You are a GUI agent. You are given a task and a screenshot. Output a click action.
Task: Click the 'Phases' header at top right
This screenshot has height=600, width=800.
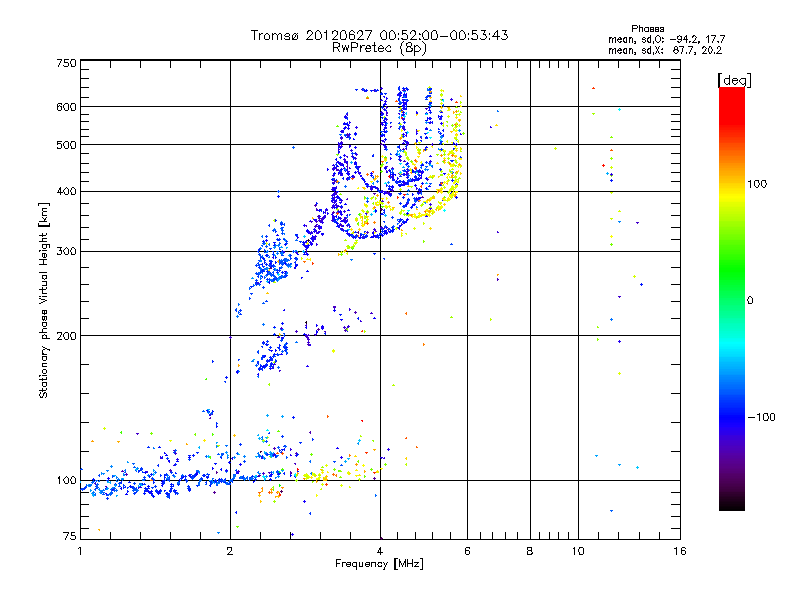point(647,29)
